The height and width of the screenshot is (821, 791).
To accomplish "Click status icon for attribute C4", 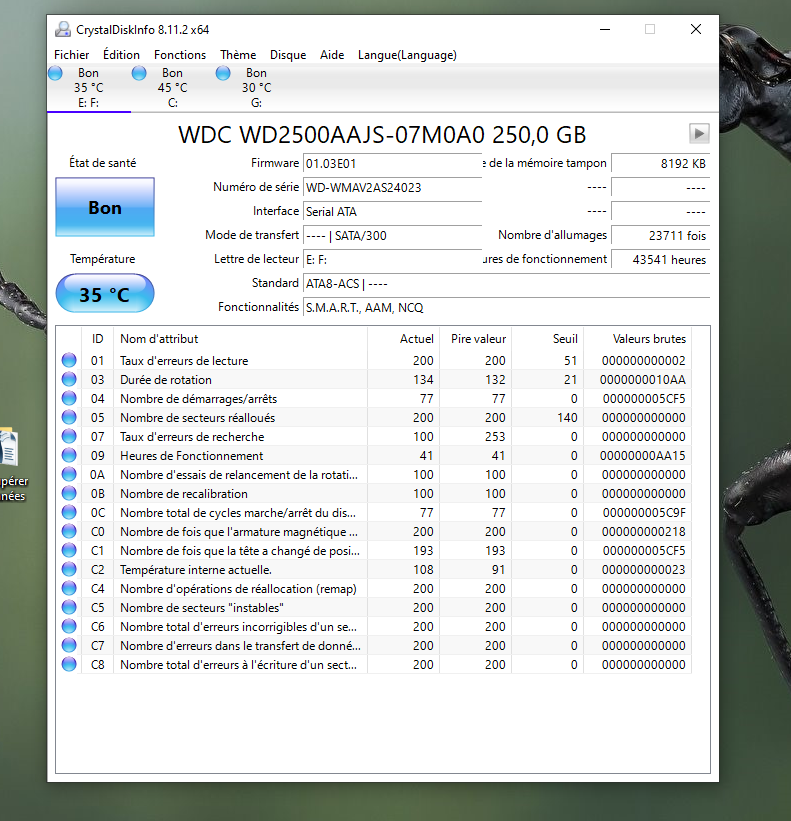I will click(69, 589).
